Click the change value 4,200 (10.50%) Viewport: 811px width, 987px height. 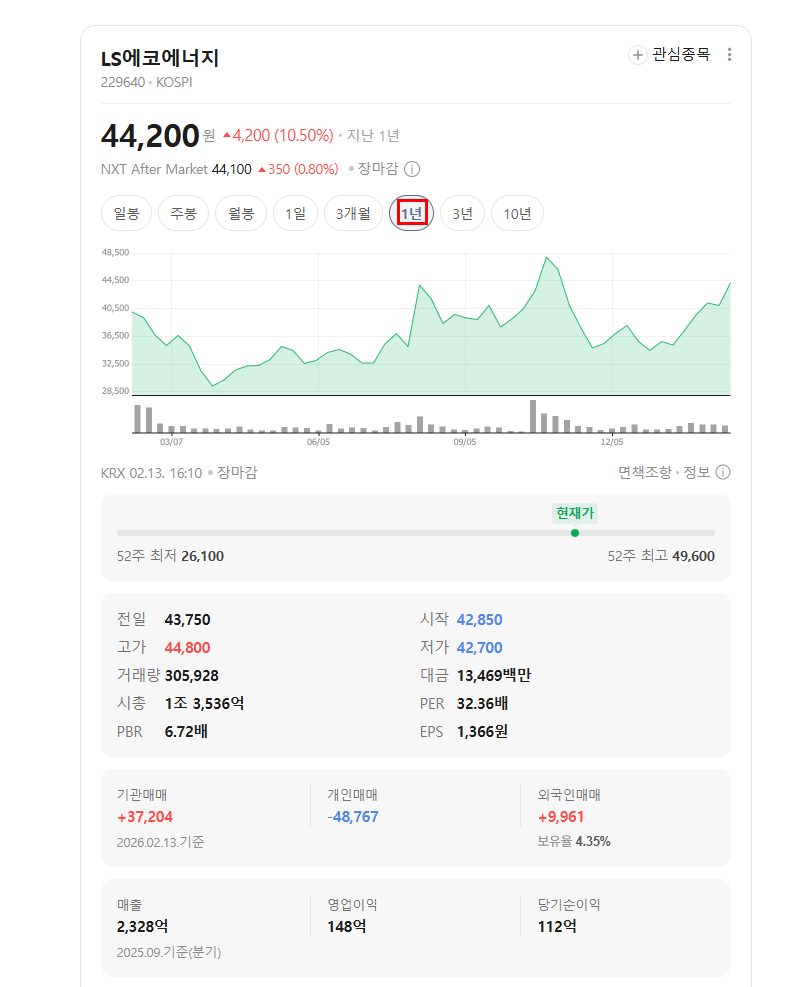tap(278, 135)
